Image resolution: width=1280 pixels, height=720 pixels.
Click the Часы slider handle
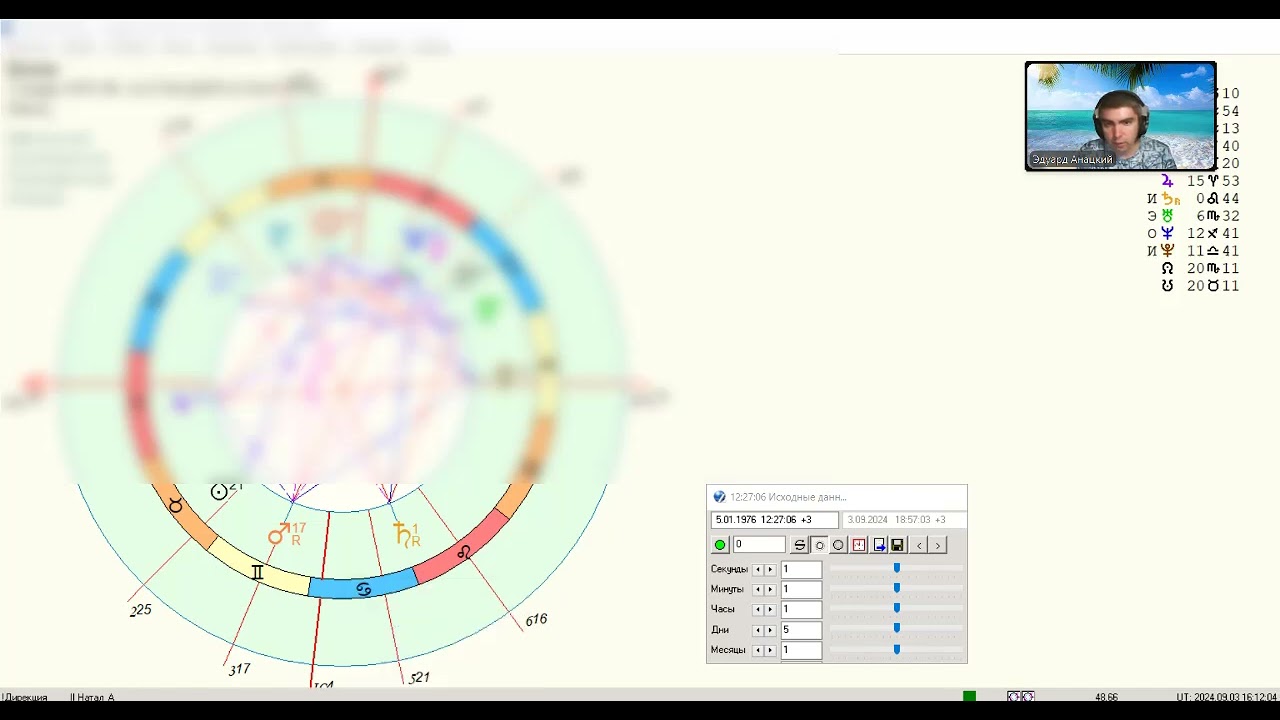897,608
